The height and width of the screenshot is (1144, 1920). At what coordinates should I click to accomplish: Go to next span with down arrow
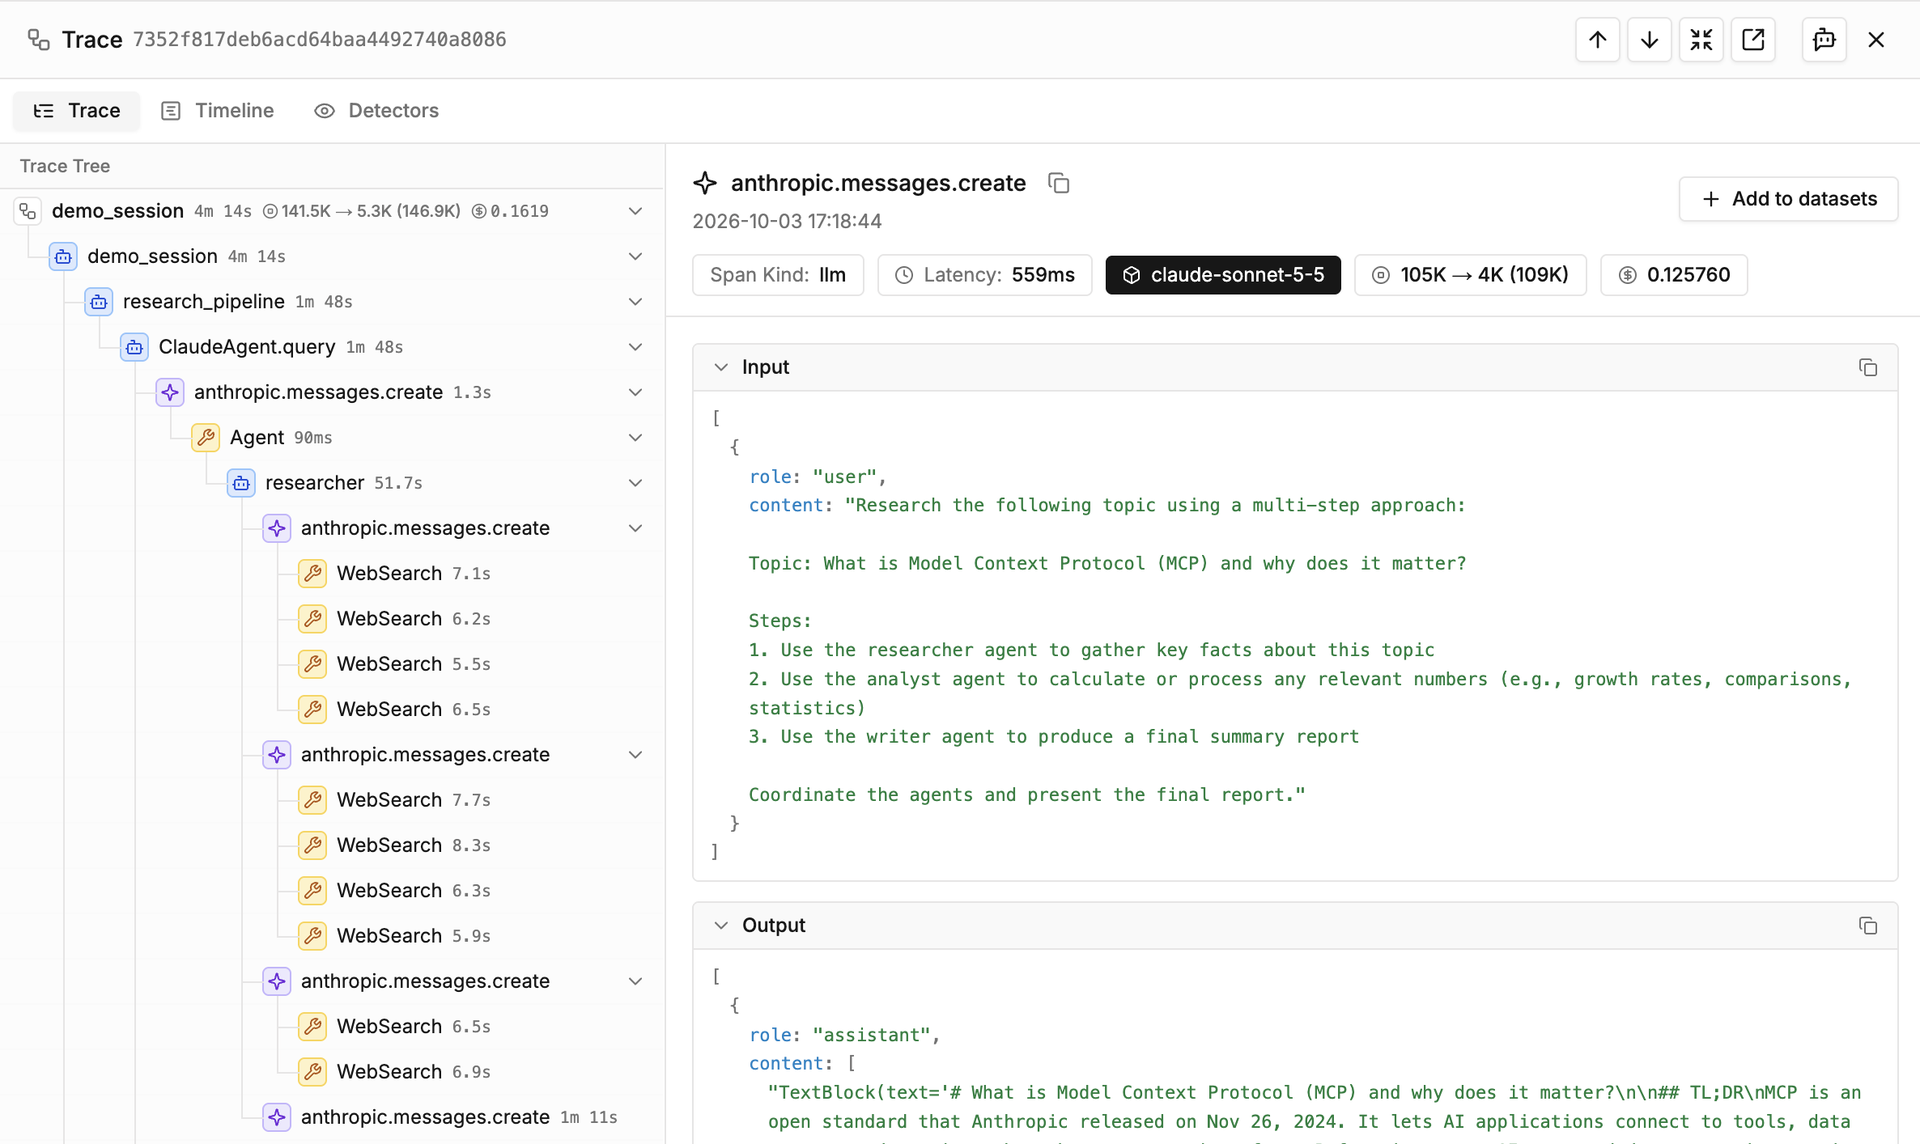[1649, 40]
